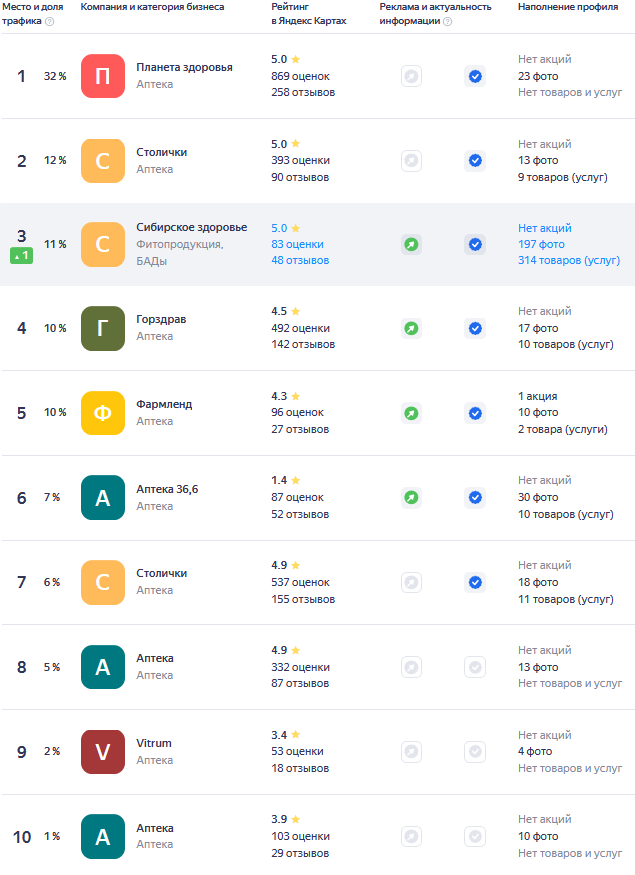This screenshot has height=875, width=635.
Task: Click '1 акция' in Фармленд row
Action: (x=537, y=396)
